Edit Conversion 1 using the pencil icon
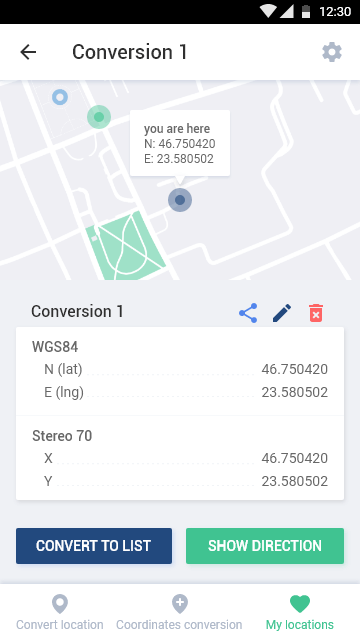Screen dimensions: 360x640 coord(282,313)
